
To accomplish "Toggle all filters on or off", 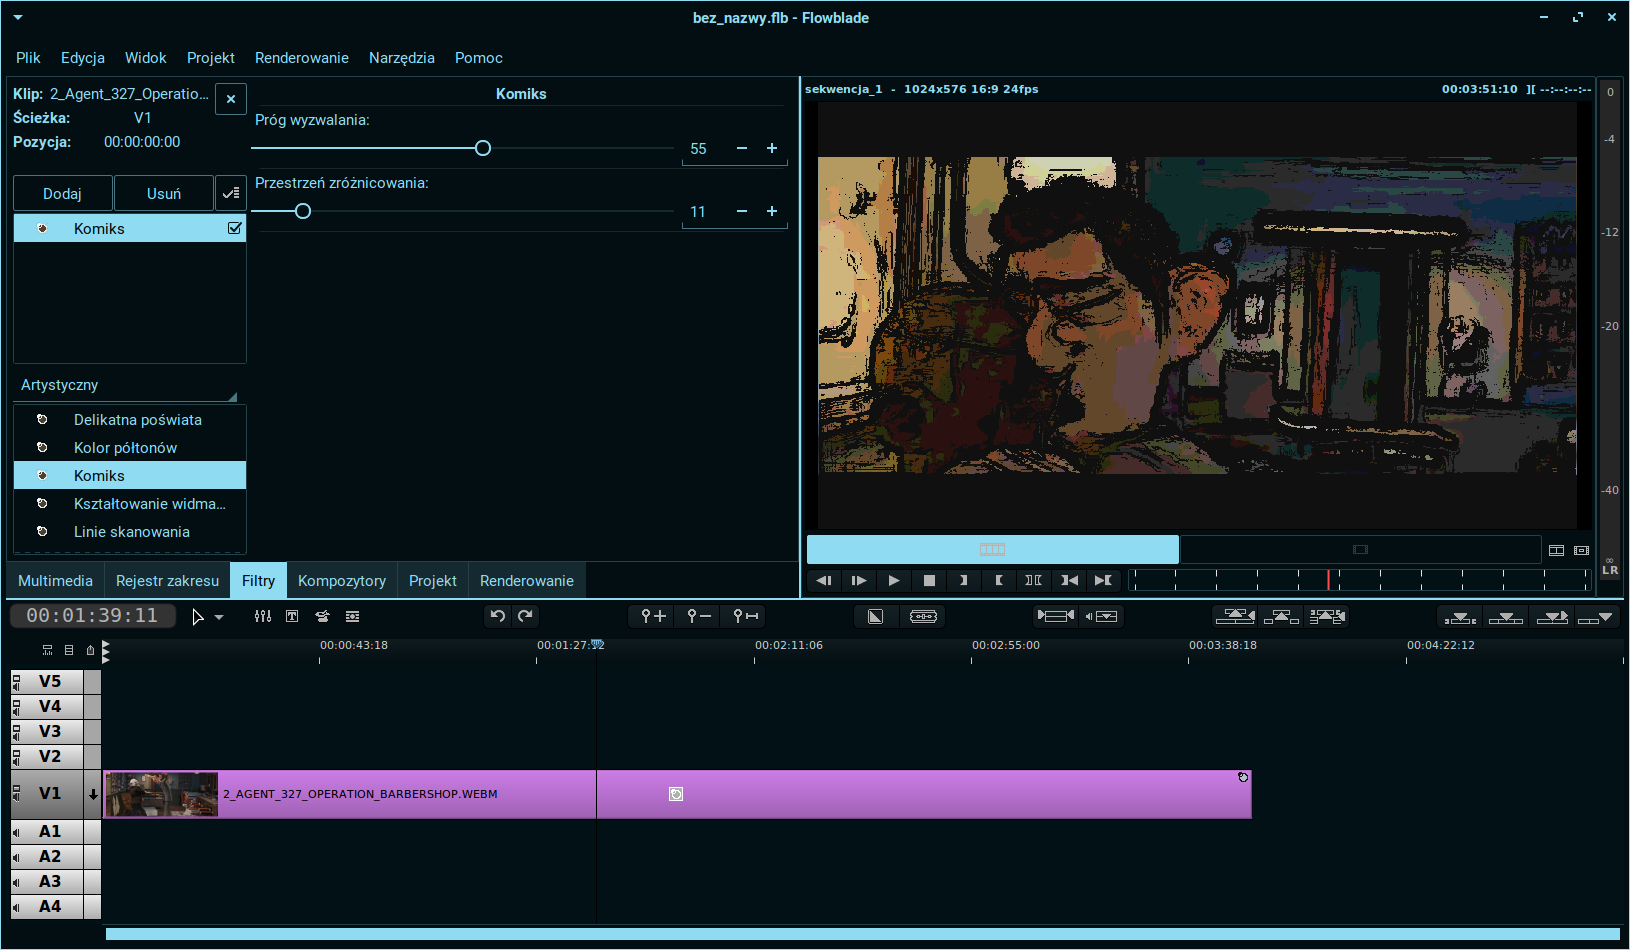I will click(231, 193).
